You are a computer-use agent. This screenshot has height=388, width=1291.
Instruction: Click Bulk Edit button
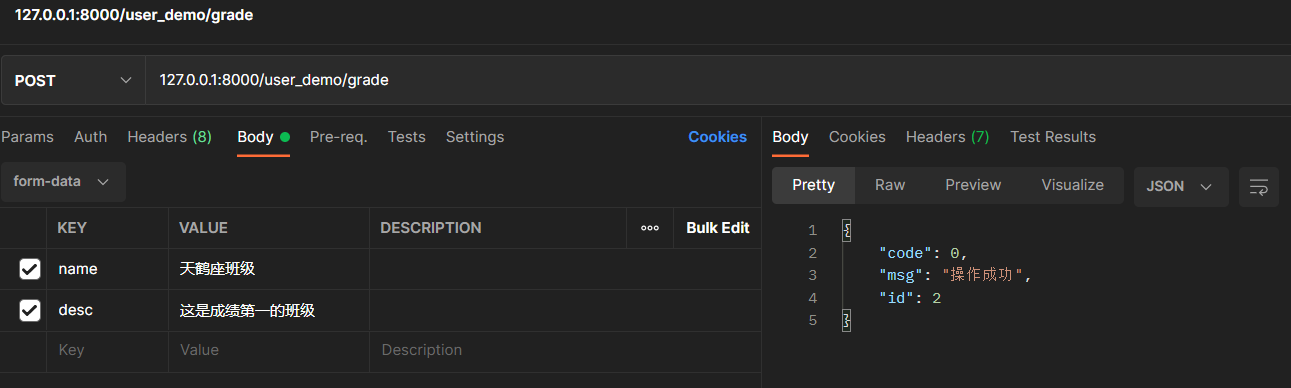(718, 228)
